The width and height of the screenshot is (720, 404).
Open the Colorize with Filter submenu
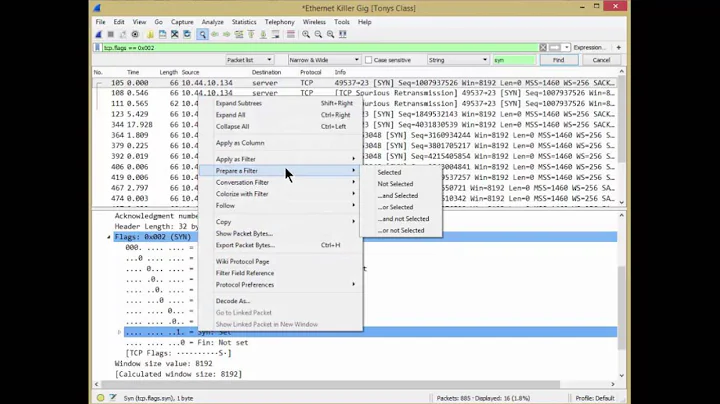coord(280,194)
